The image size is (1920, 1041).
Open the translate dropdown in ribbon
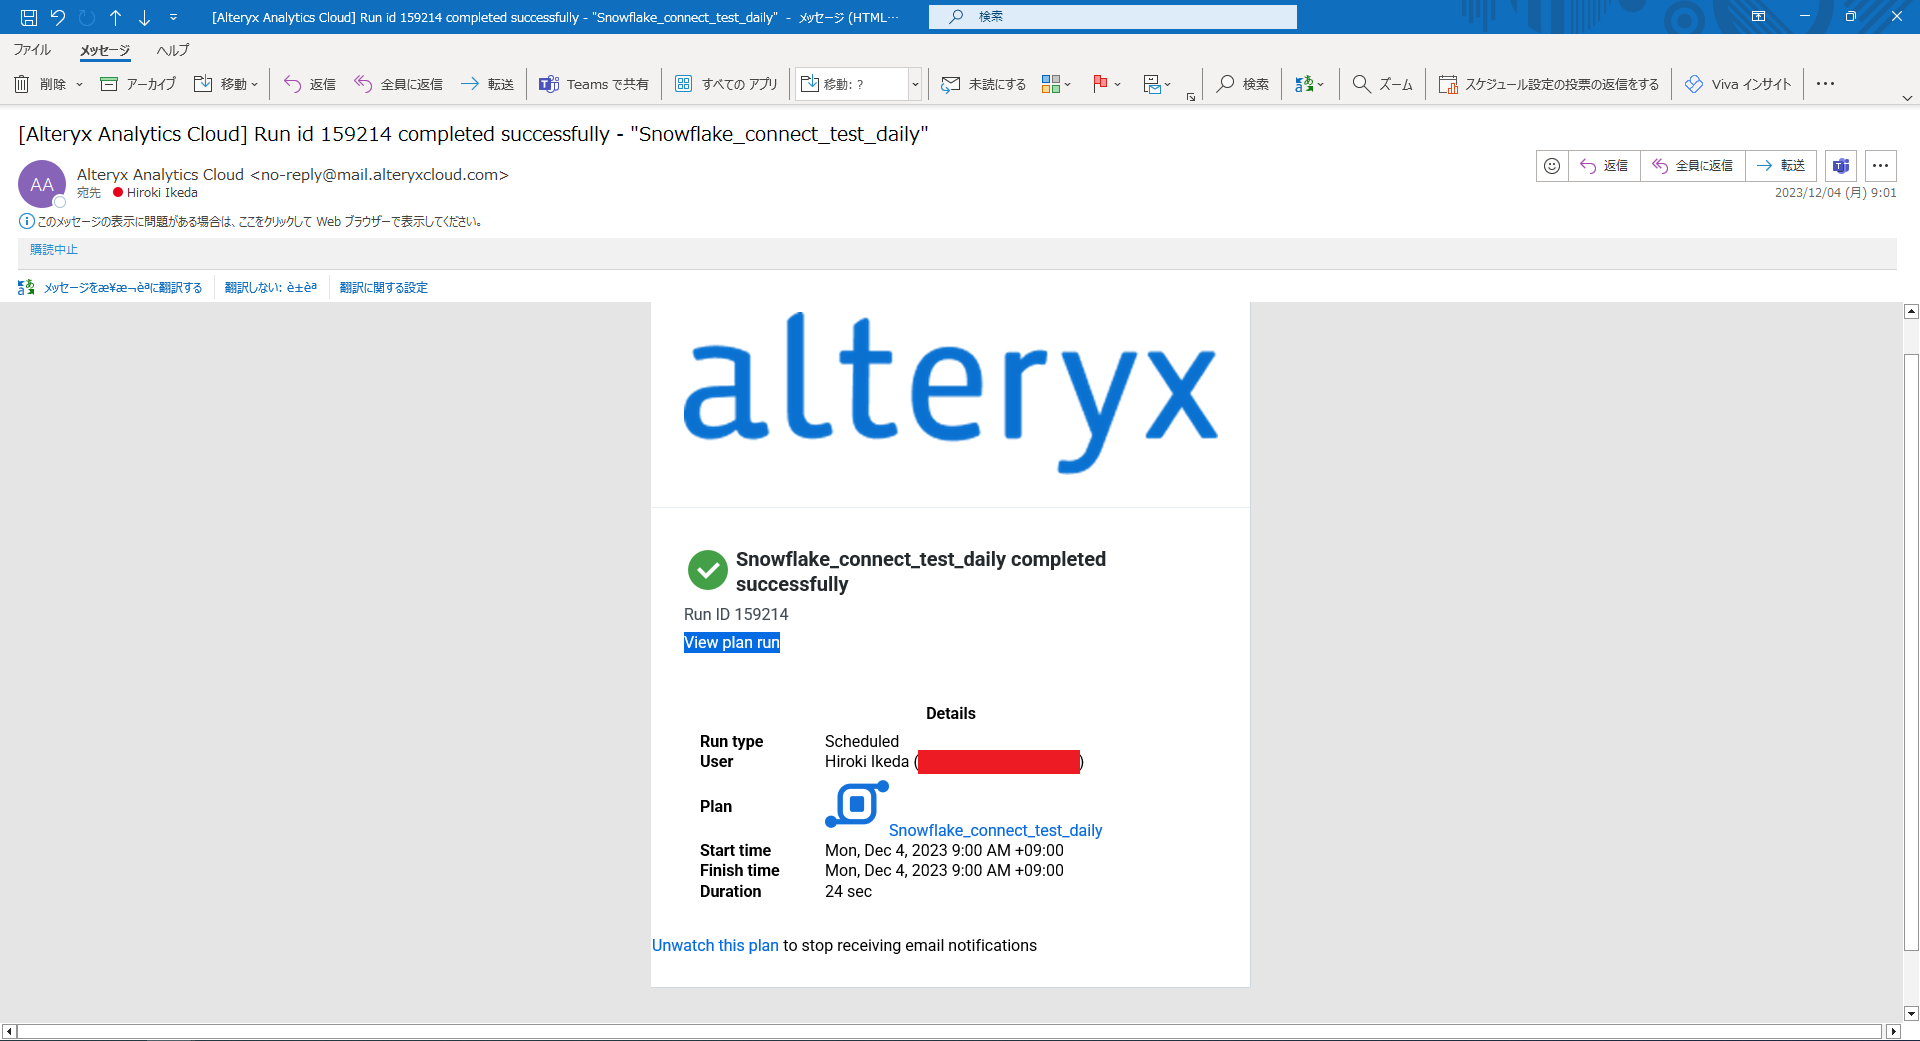coord(1309,84)
